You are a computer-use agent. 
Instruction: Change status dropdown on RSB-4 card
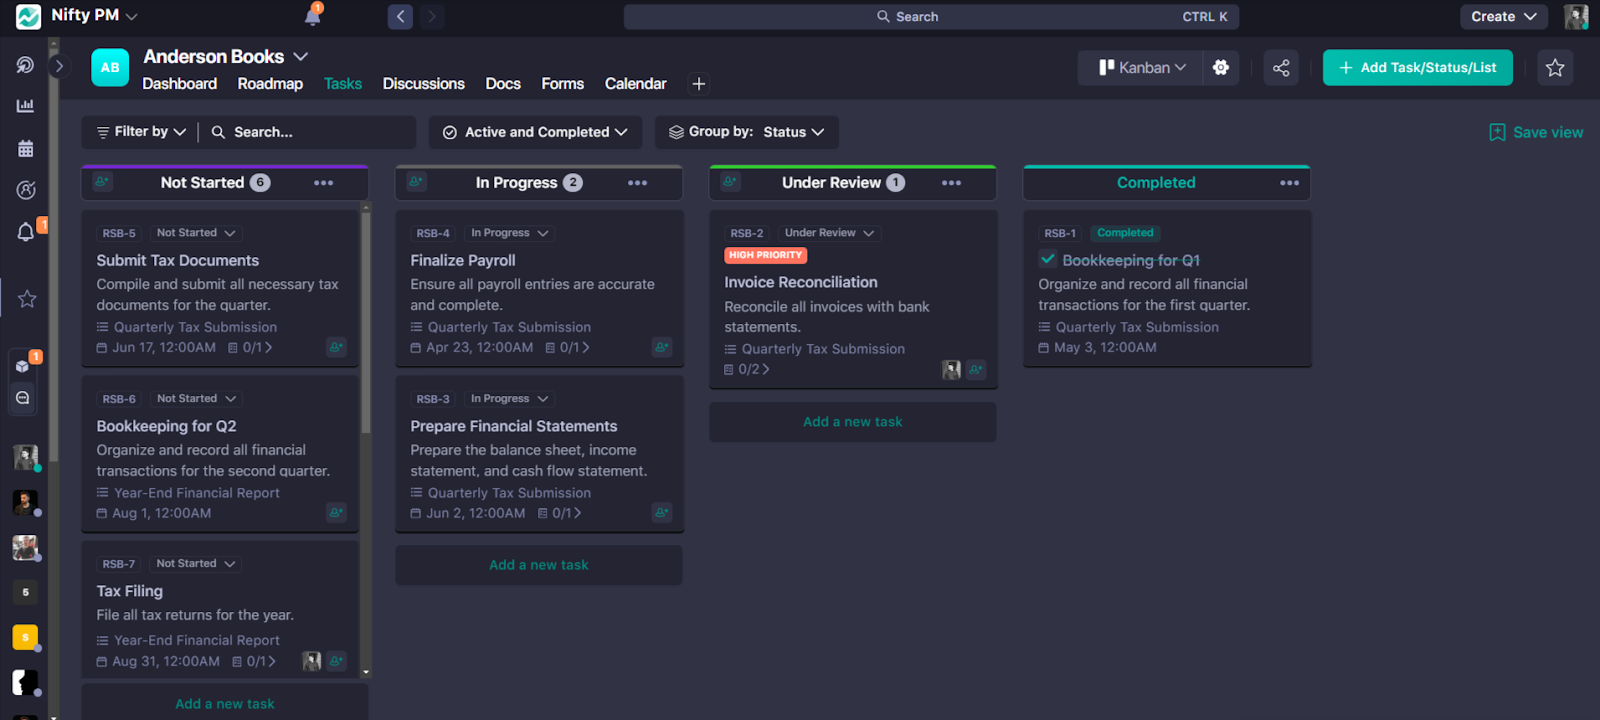[510, 233]
